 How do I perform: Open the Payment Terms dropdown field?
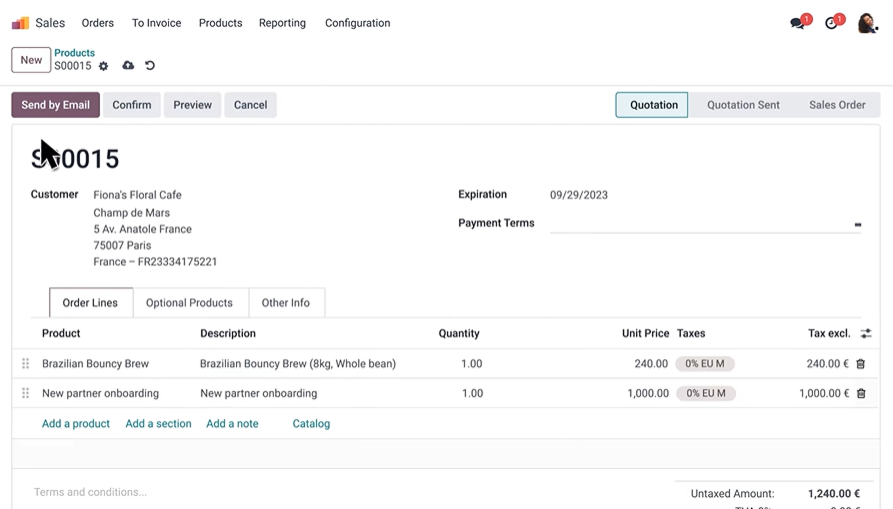coord(704,224)
